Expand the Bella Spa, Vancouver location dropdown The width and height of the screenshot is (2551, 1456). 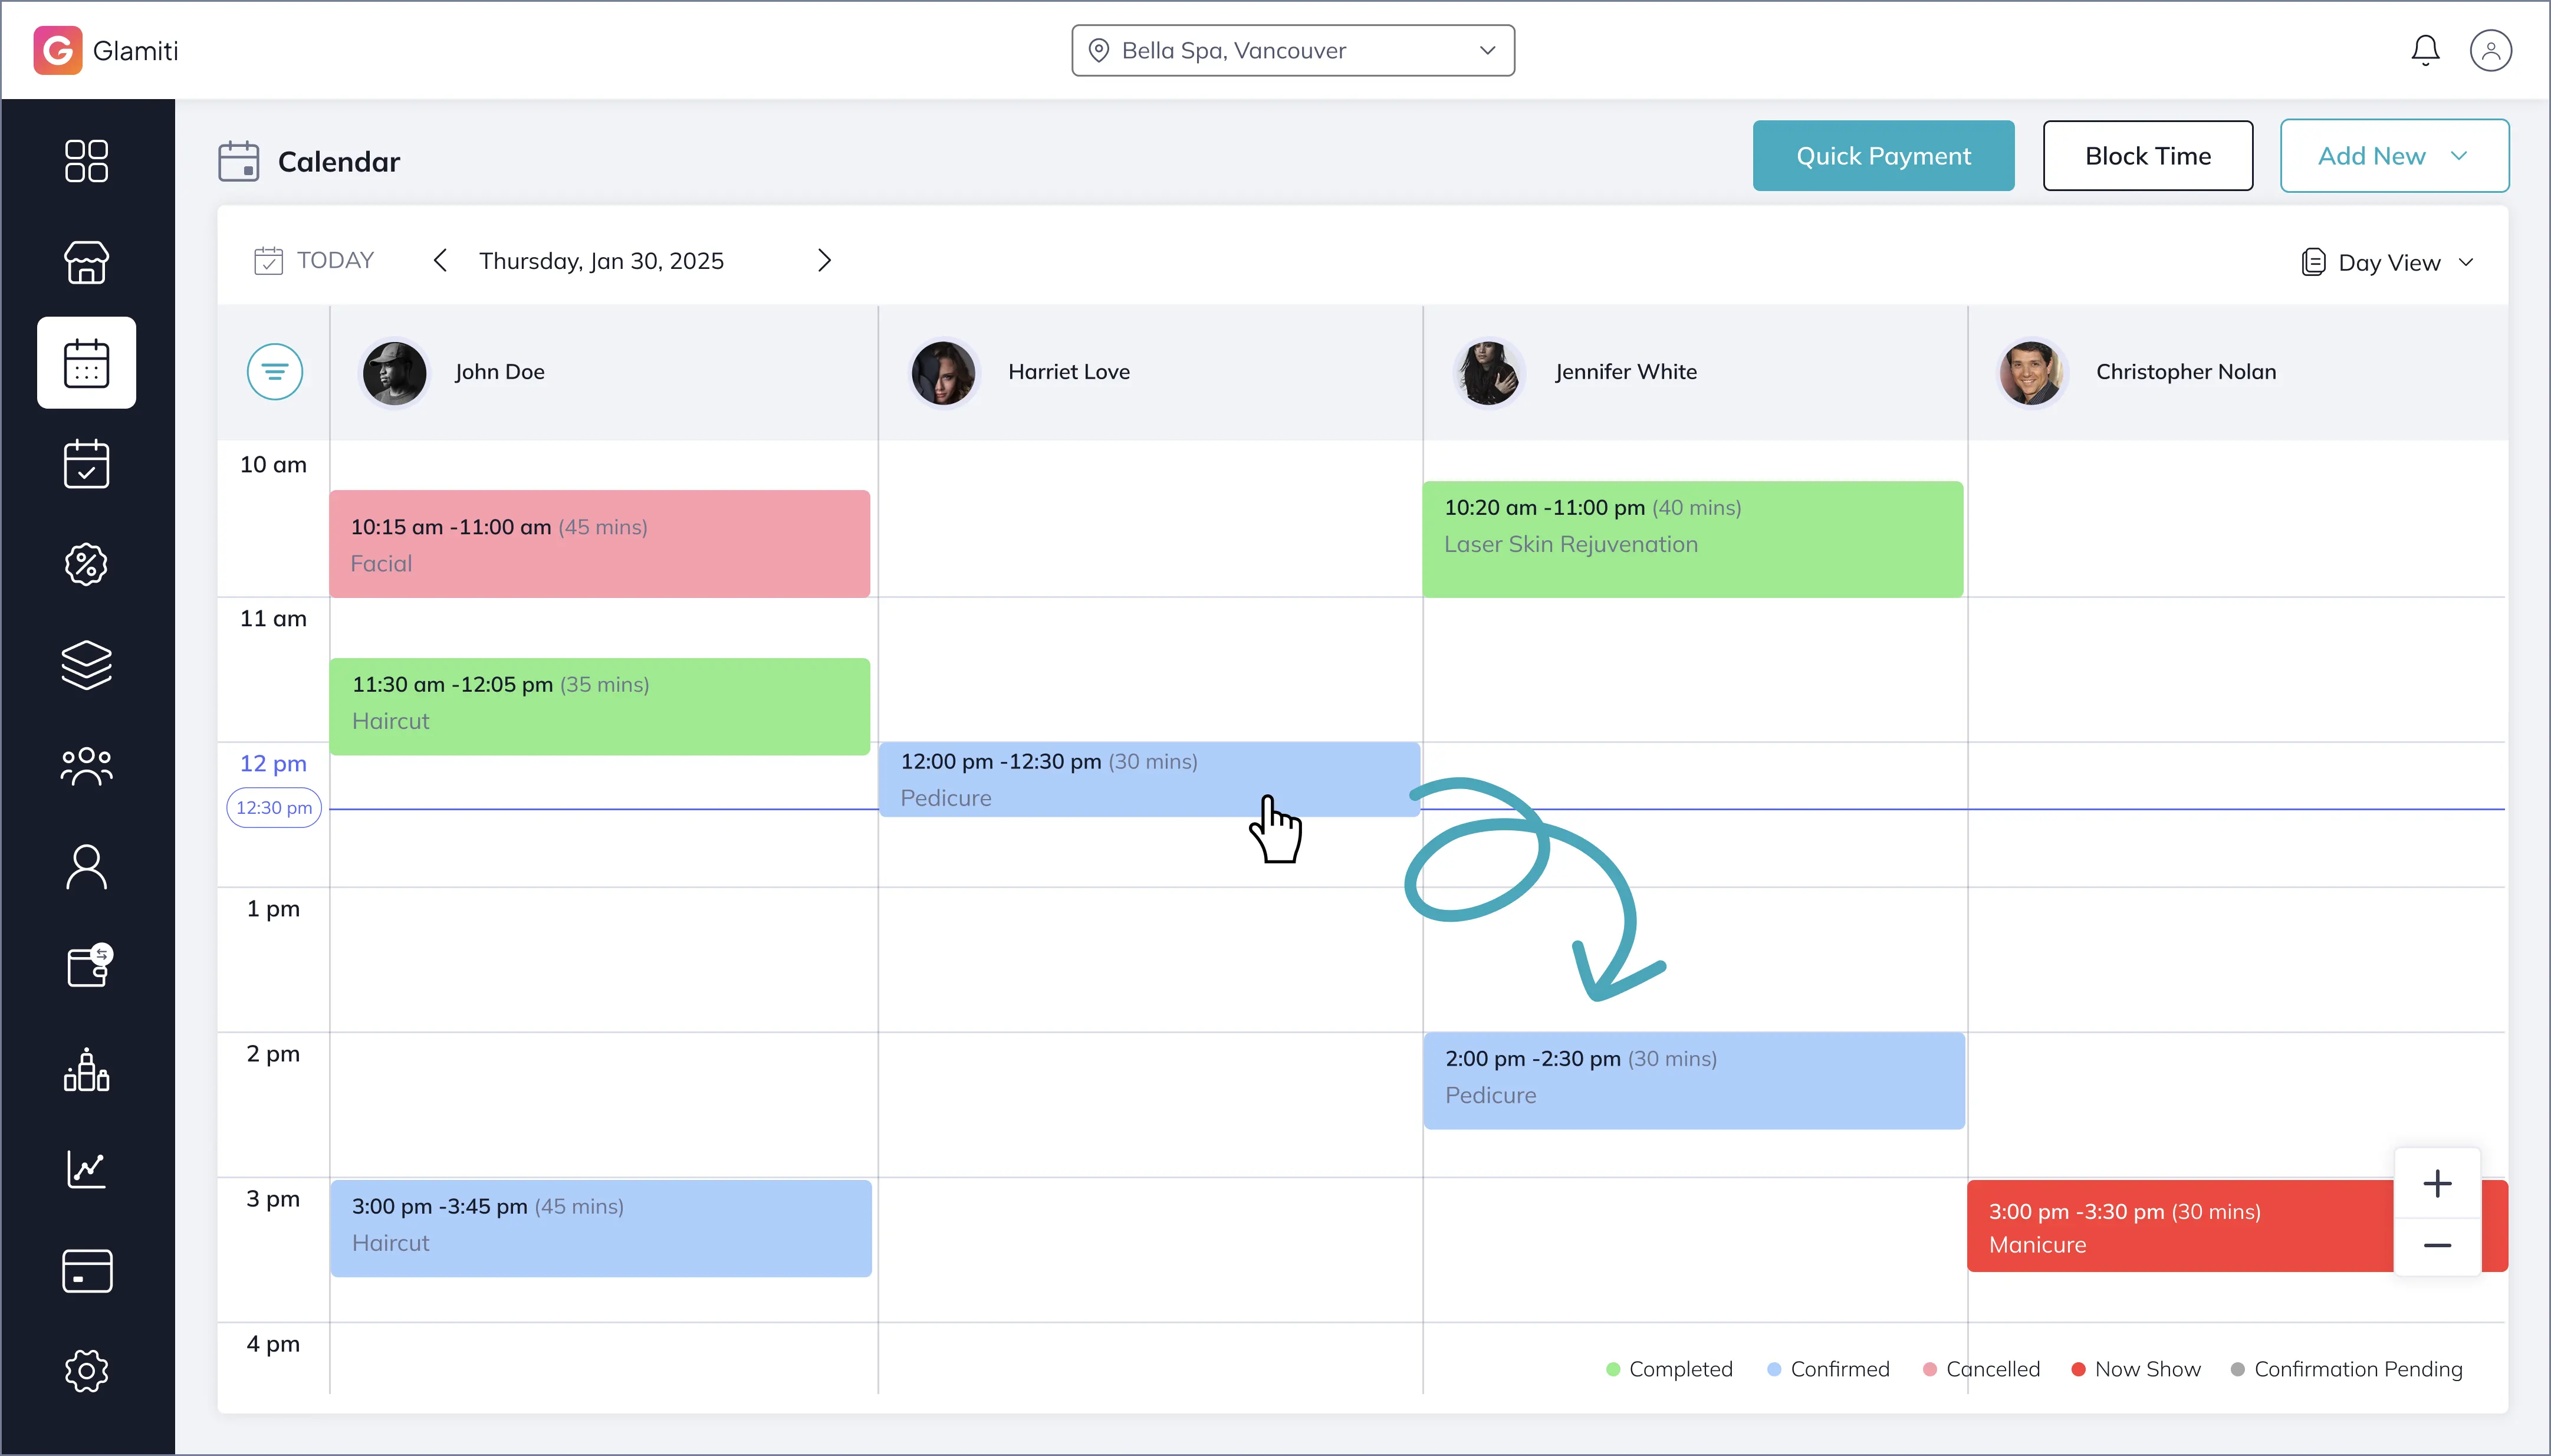click(x=1293, y=50)
